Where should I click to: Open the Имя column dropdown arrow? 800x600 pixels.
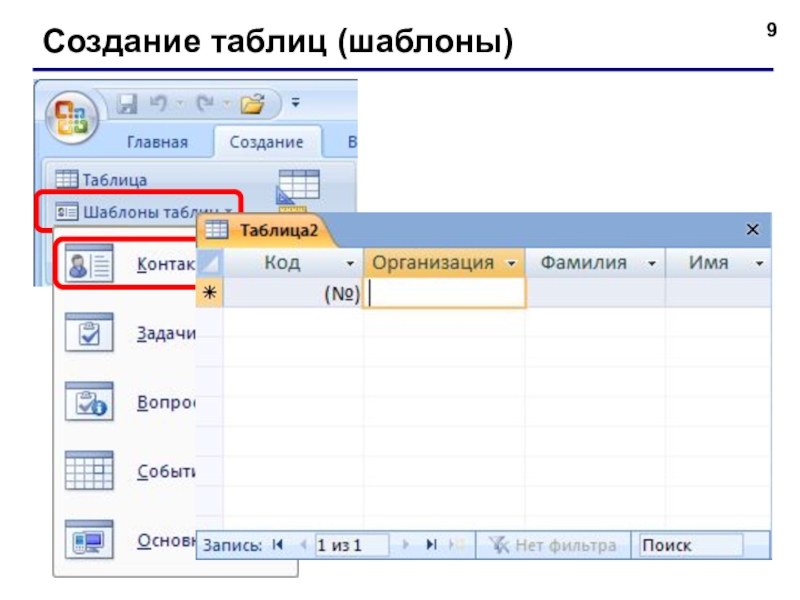pos(760,264)
